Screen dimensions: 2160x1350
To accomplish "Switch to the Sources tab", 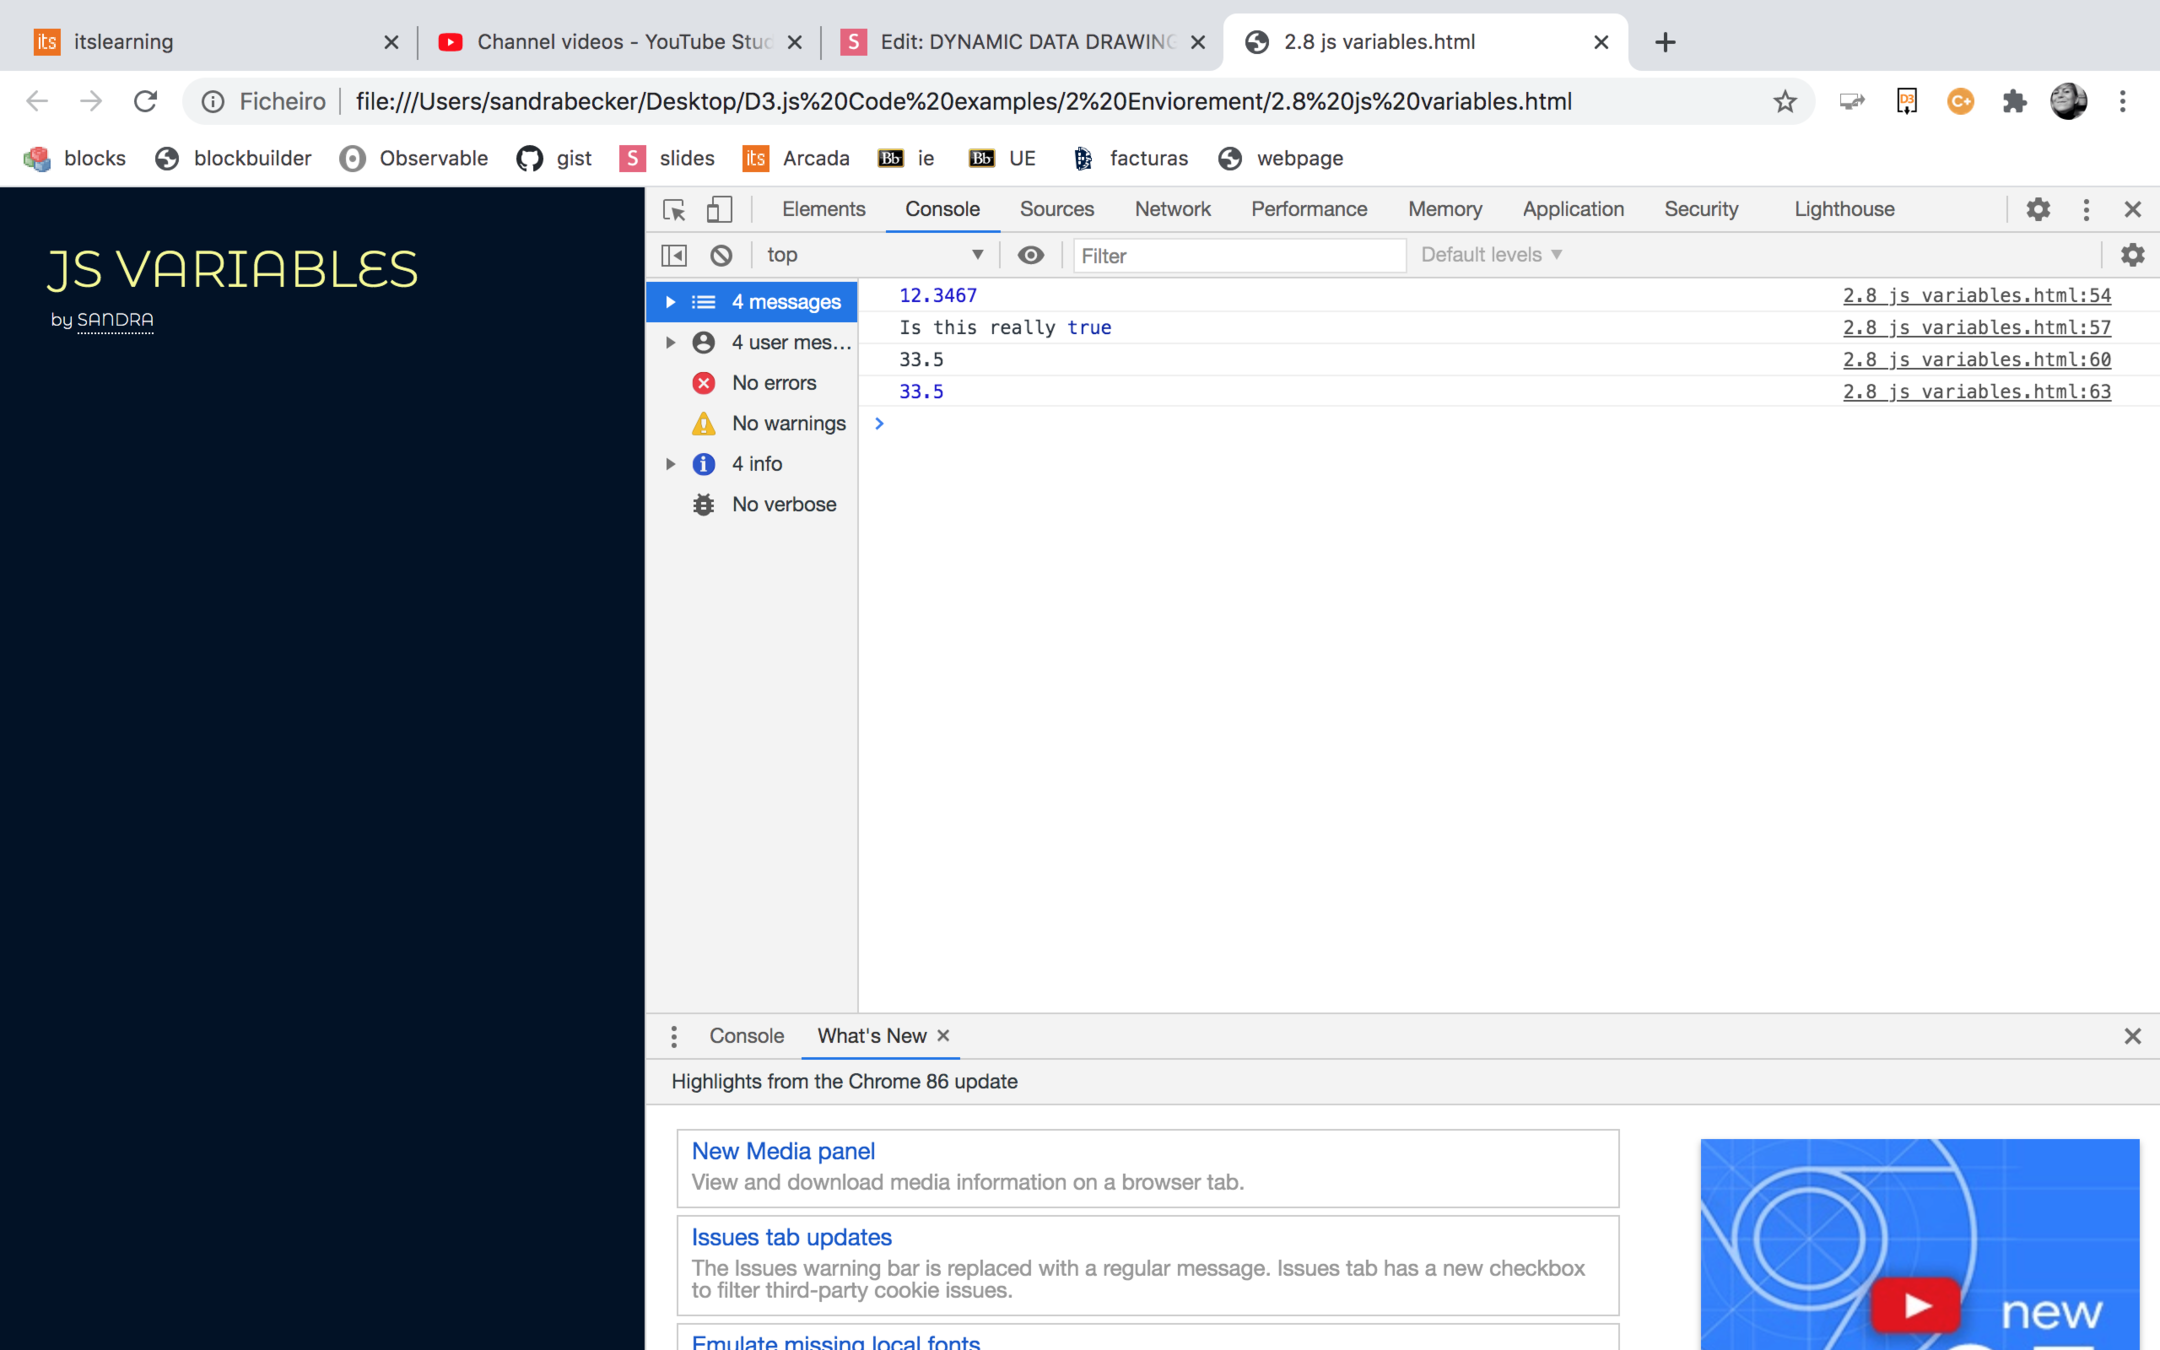I will 1056,209.
